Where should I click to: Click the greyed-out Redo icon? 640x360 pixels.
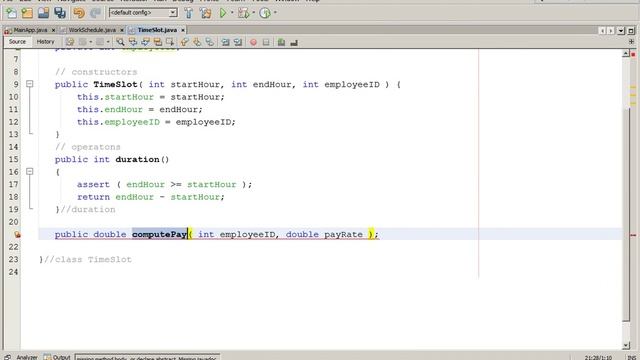coord(95,13)
